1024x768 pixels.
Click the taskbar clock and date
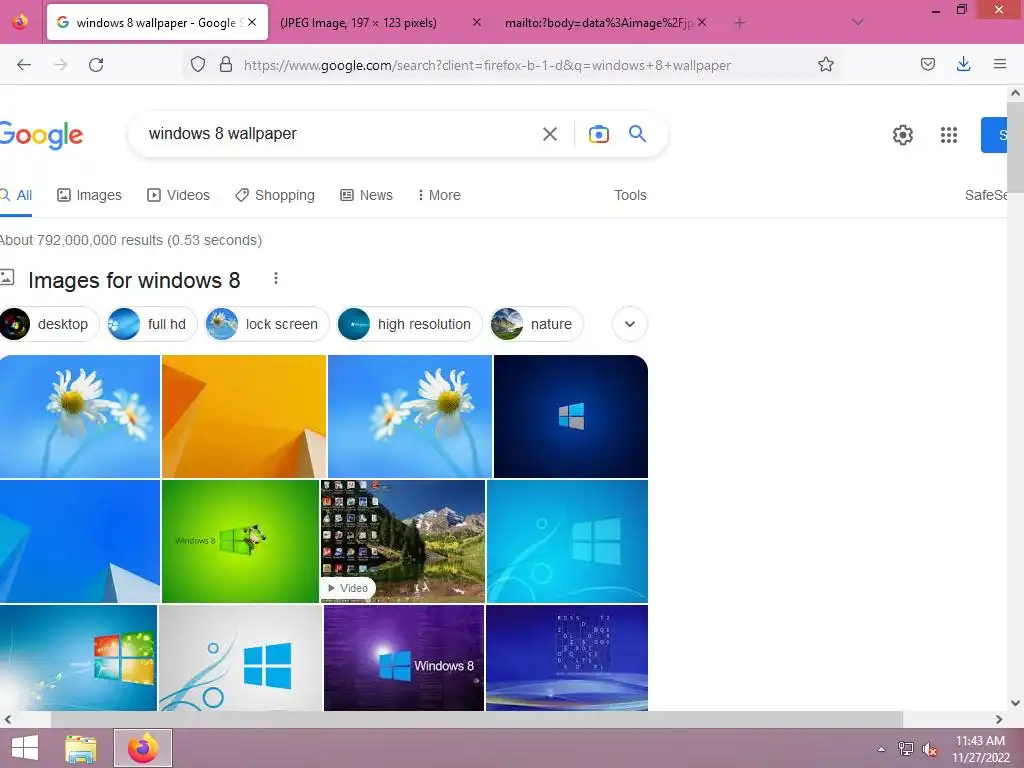tap(980, 749)
